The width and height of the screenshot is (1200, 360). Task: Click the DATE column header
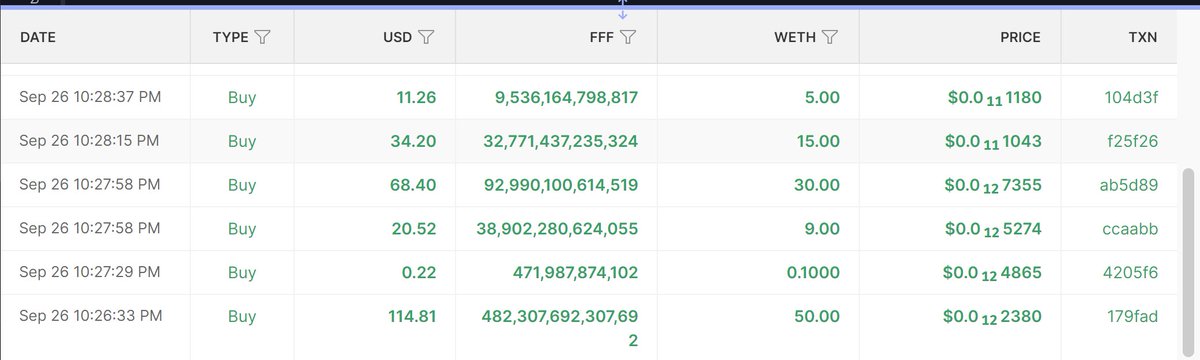tap(38, 37)
